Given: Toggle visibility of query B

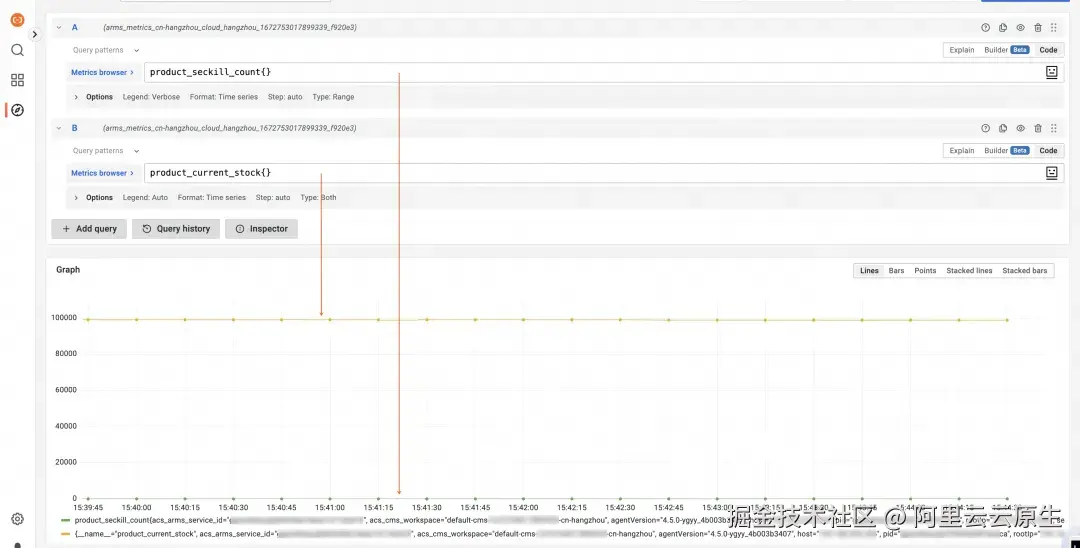Looking at the screenshot, I should pyautogui.click(x=1020, y=128).
